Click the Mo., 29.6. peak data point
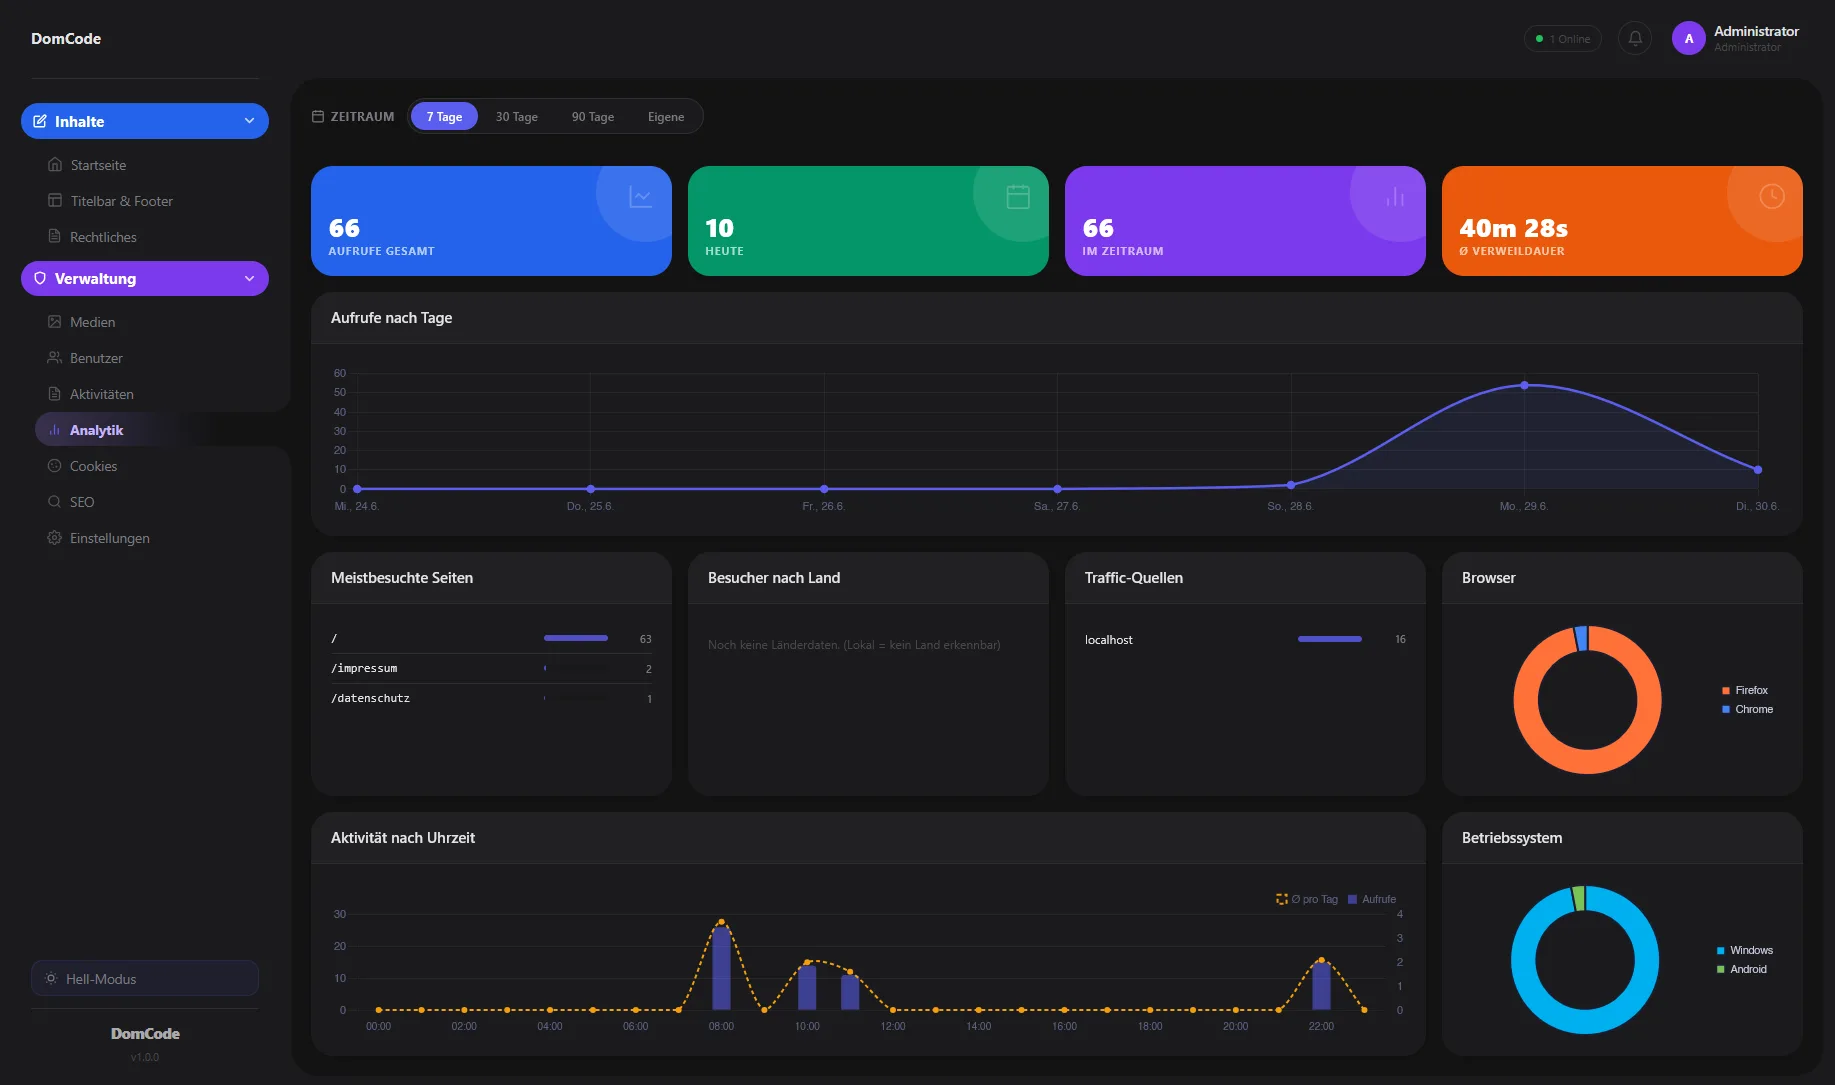This screenshot has height=1085, width=1835. point(1524,385)
